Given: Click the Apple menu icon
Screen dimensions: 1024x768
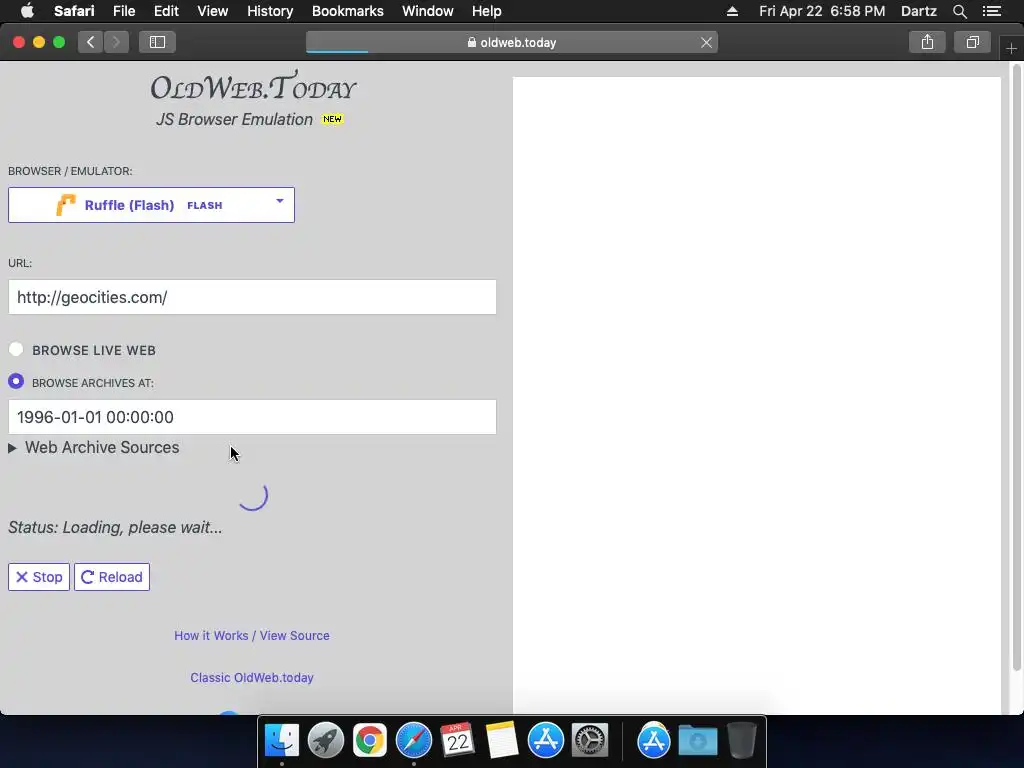Looking at the screenshot, I should point(27,11).
